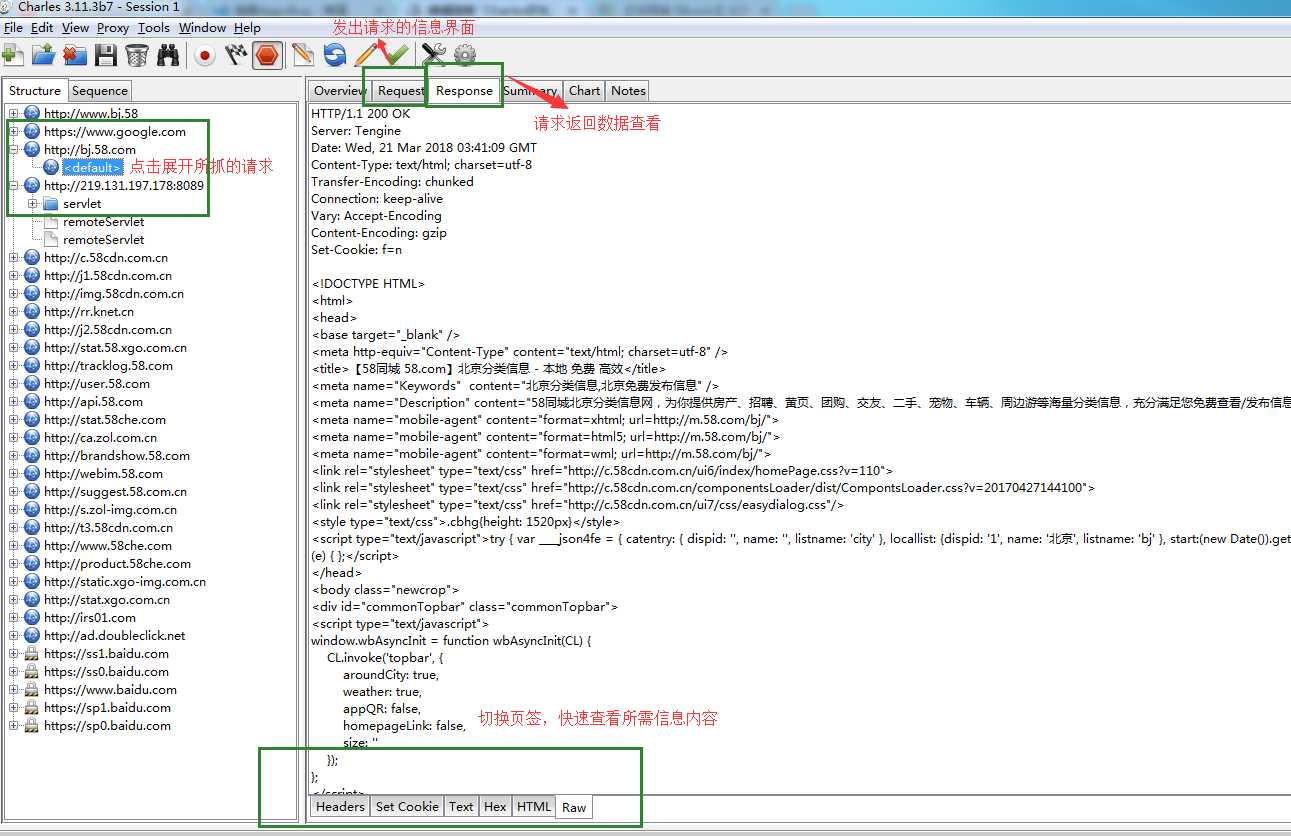The width and height of the screenshot is (1291, 836).
Task: Select the http://j1.58cdn.com.cn host row
Action: pyautogui.click(x=108, y=276)
